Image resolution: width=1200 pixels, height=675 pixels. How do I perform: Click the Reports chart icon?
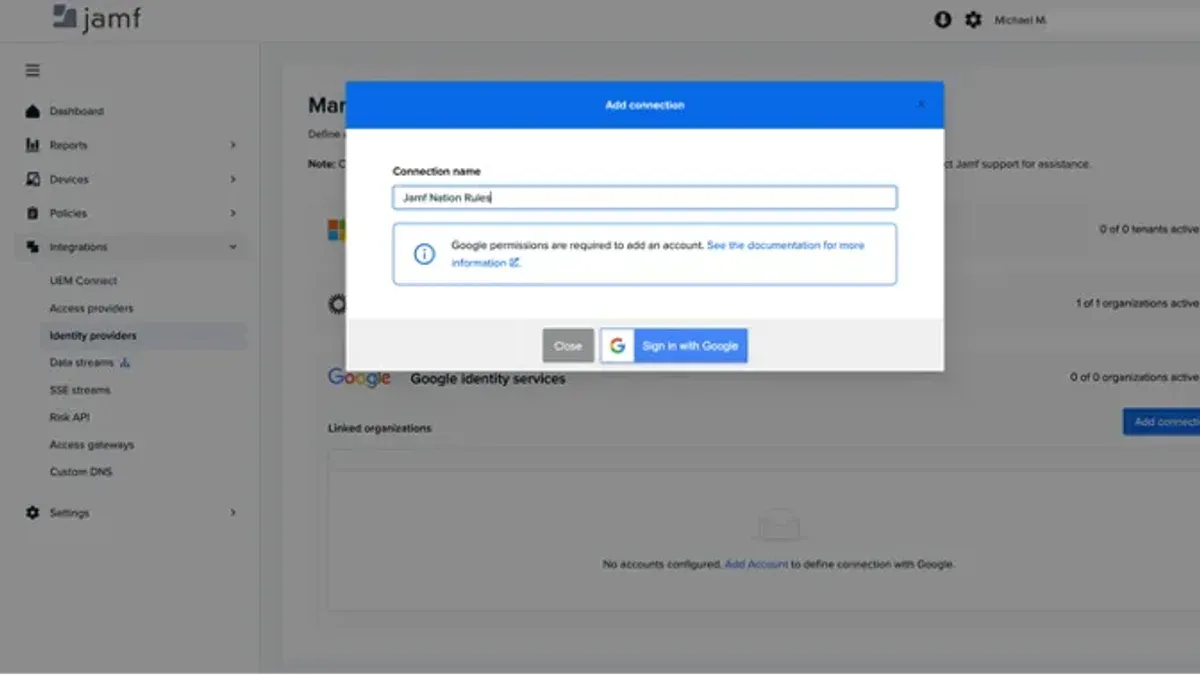point(32,145)
